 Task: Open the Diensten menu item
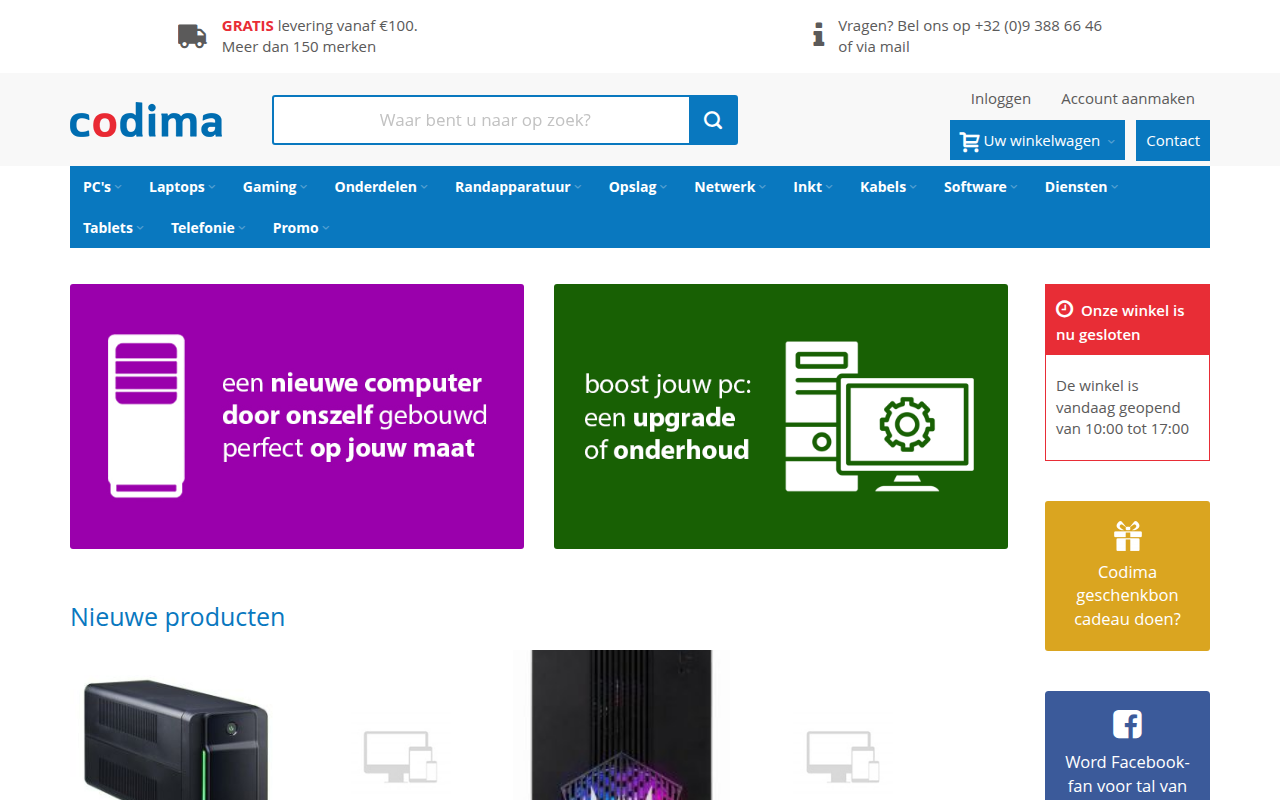tap(1082, 187)
